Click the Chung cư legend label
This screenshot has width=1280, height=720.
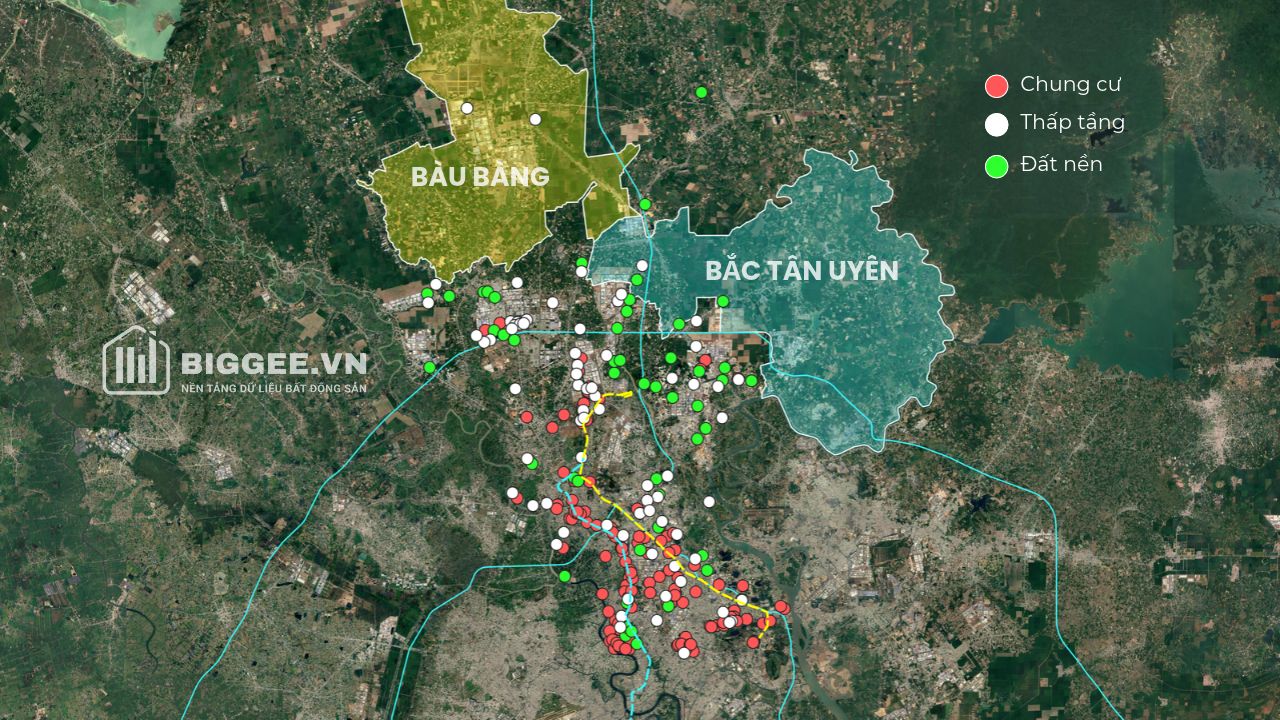(1070, 85)
